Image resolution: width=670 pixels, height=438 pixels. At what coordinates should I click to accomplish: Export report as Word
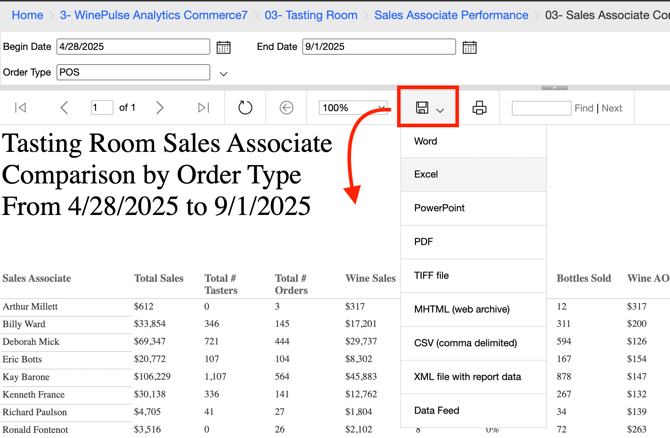tap(426, 141)
